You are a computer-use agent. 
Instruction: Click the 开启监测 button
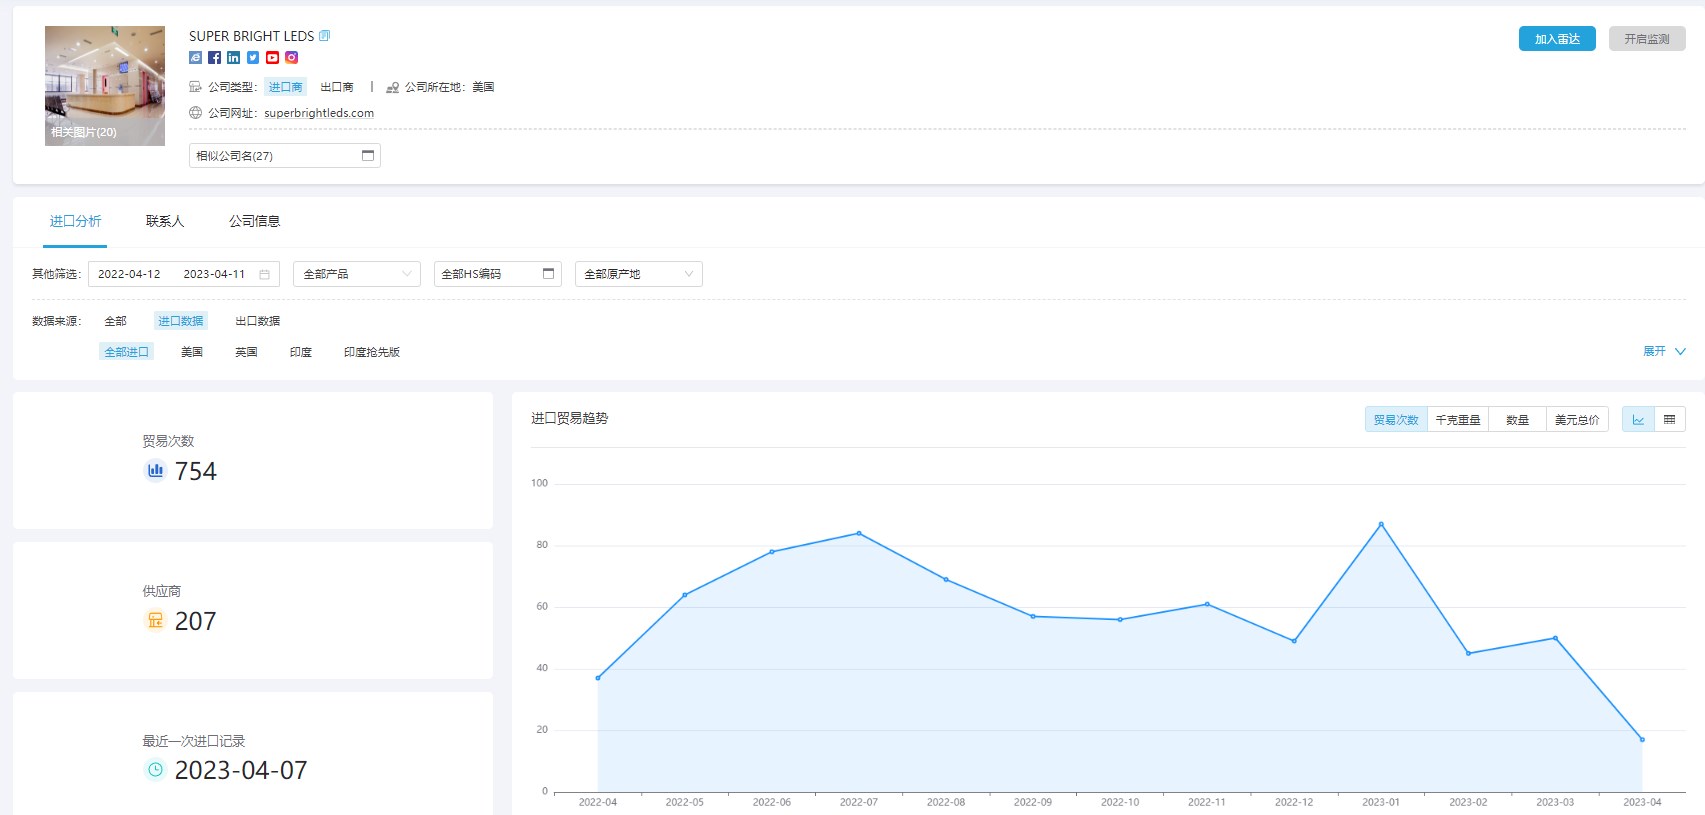click(x=1647, y=39)
